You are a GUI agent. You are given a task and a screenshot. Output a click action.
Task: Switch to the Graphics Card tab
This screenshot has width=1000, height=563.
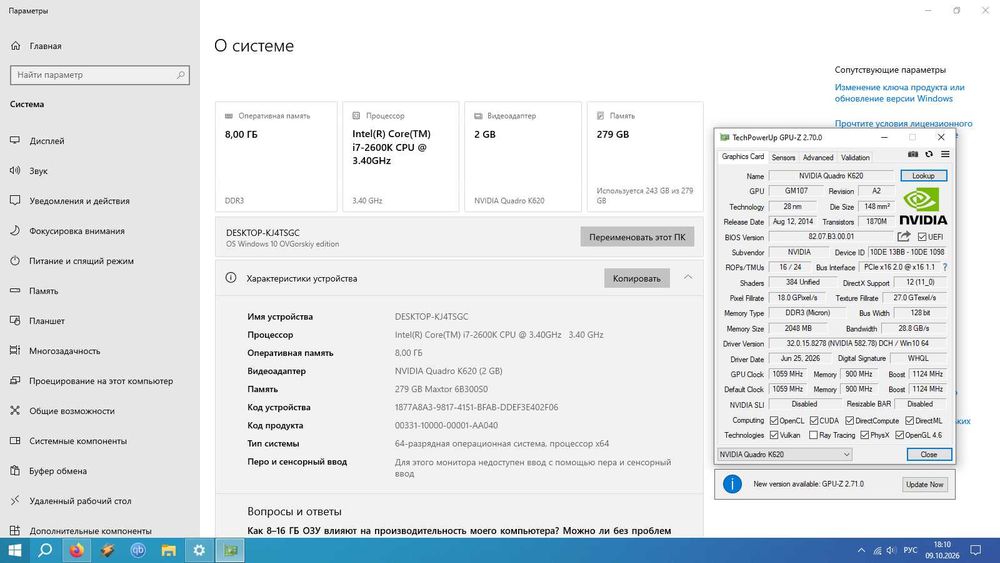742,157
